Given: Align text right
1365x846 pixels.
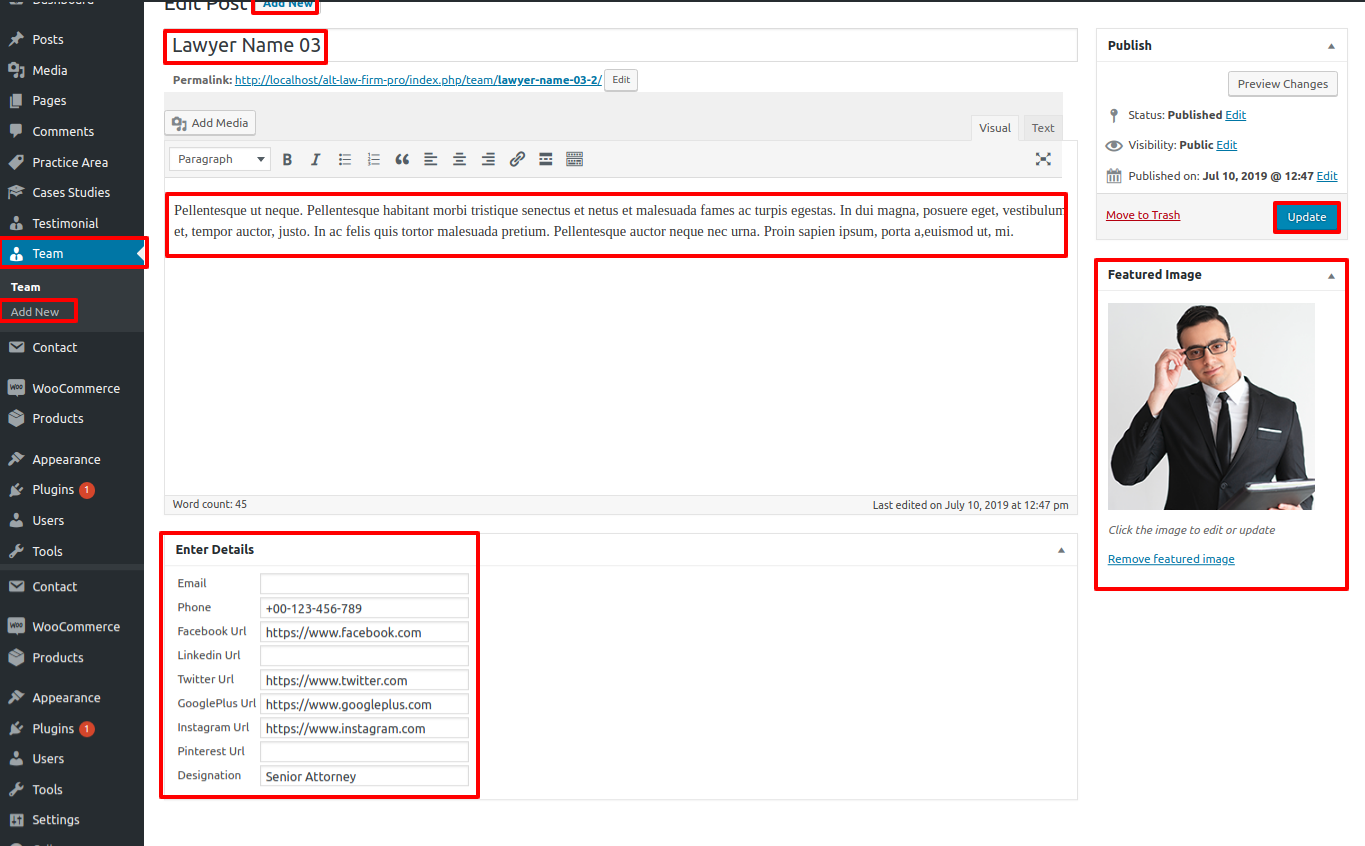Looking at the screenshot, I should pyautogui.click(x=488, y=159).
